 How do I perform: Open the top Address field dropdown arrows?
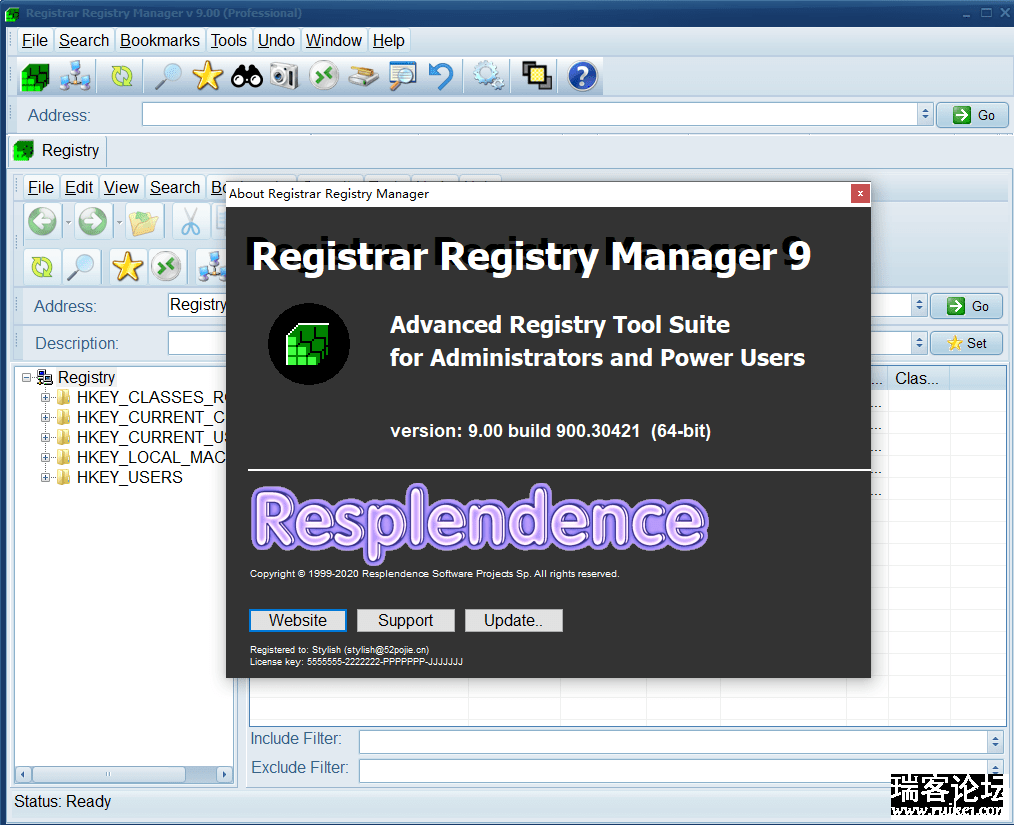pos(925,114)
